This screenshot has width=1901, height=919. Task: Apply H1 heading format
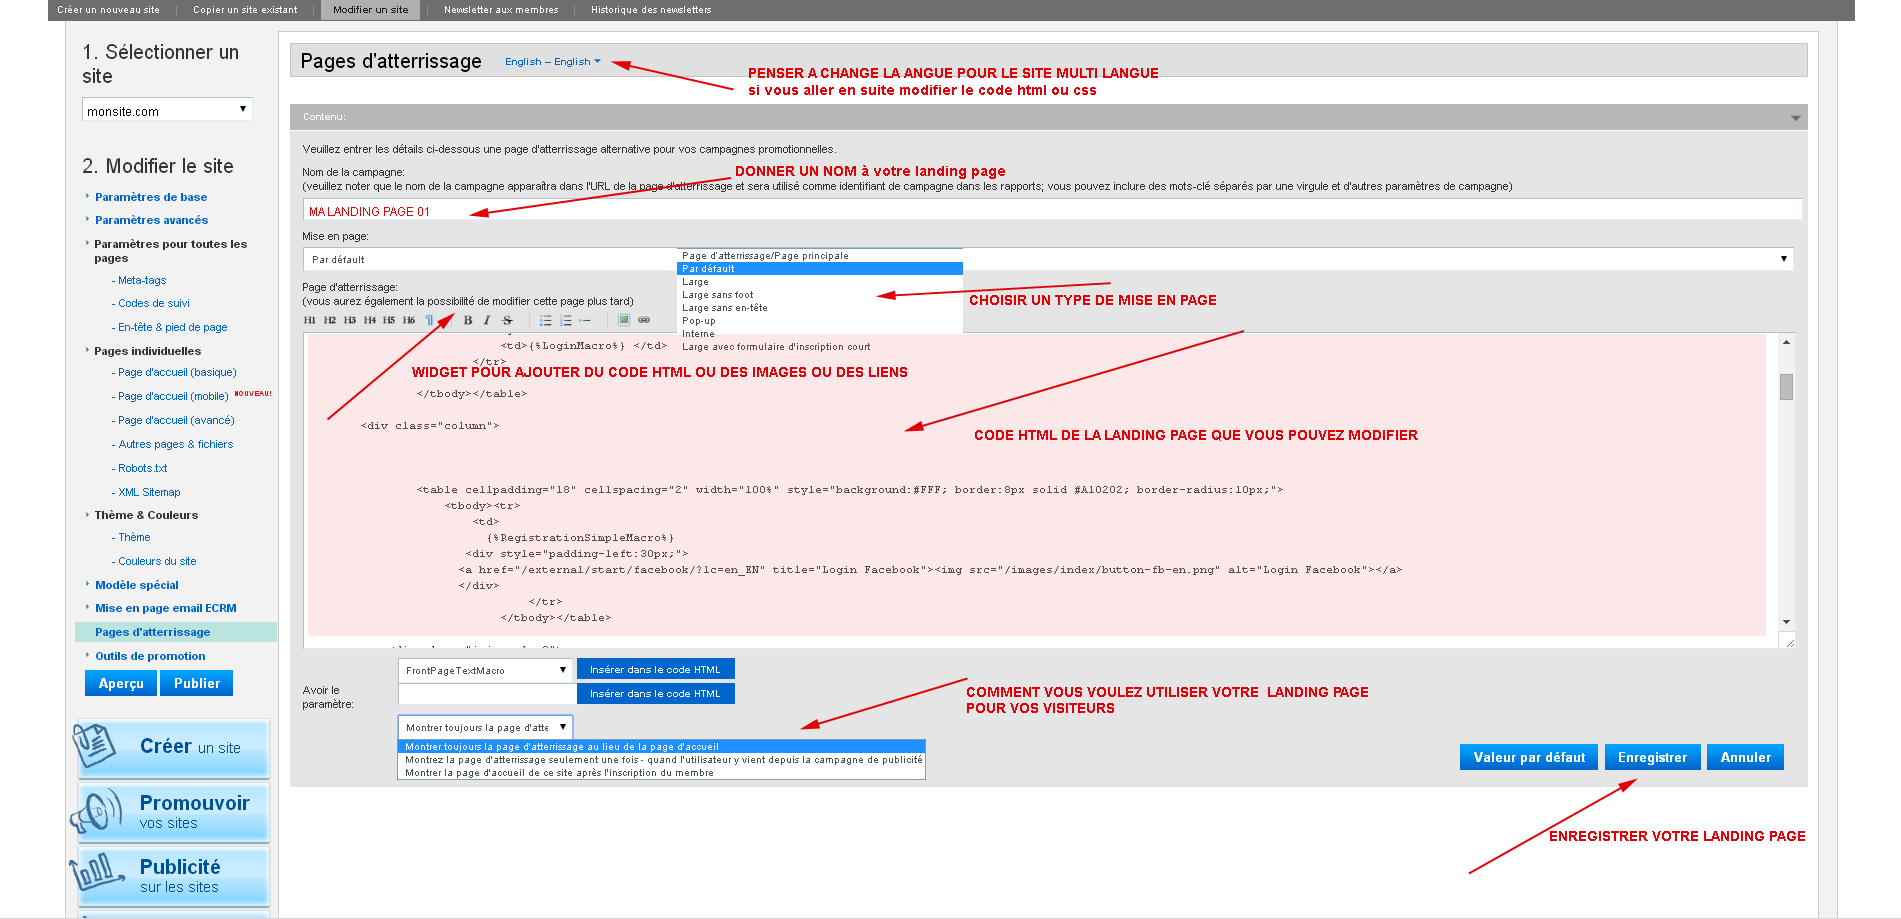pos(309,320)
